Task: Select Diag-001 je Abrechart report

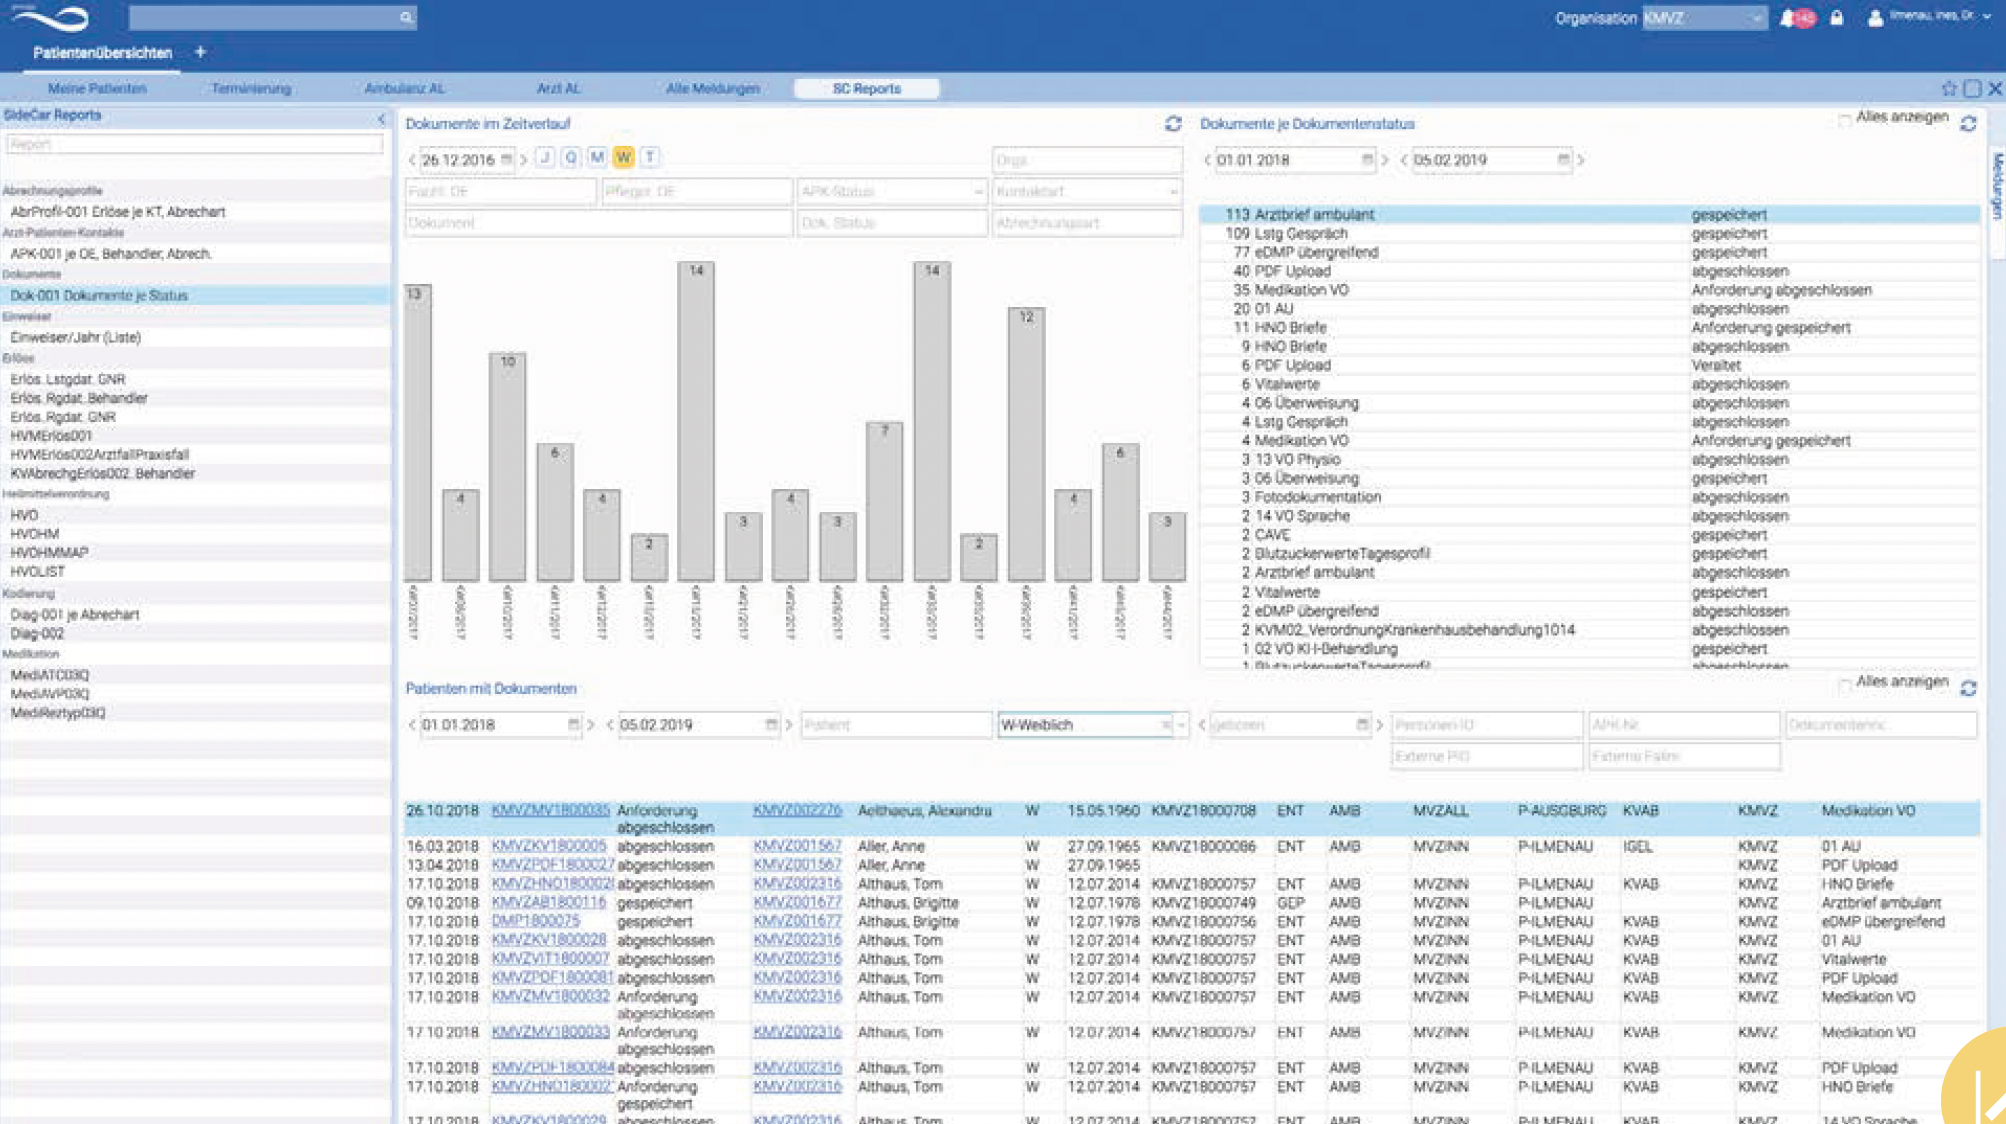Action: pos(75,615)
